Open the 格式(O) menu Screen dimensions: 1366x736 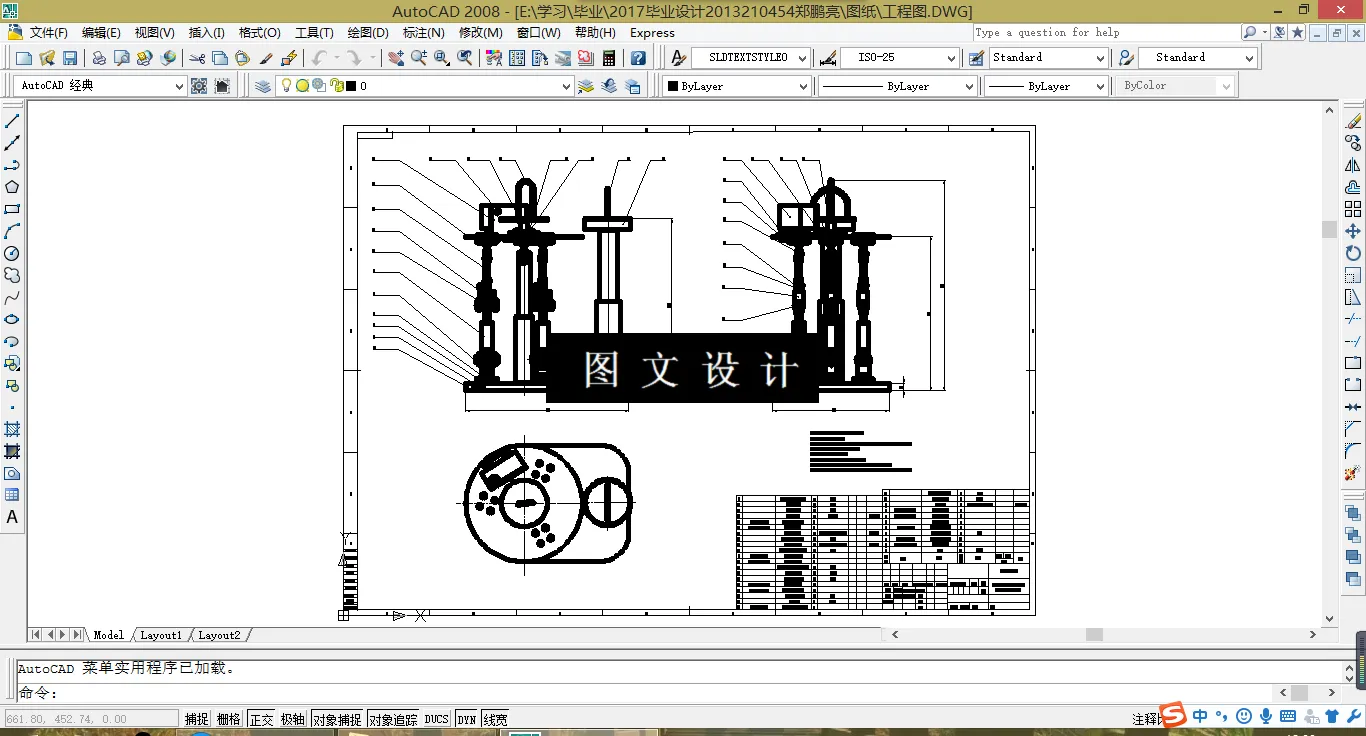tap(259, 33)
